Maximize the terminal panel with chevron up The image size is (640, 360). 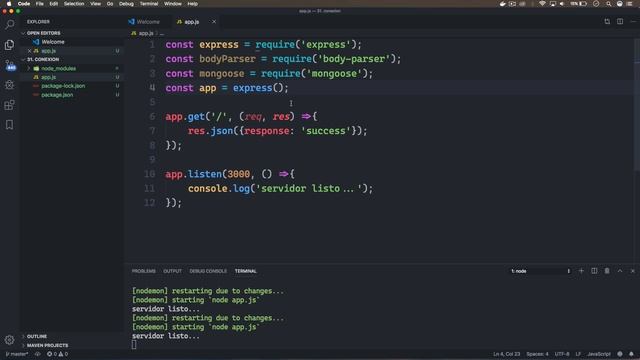pos(620,271)
